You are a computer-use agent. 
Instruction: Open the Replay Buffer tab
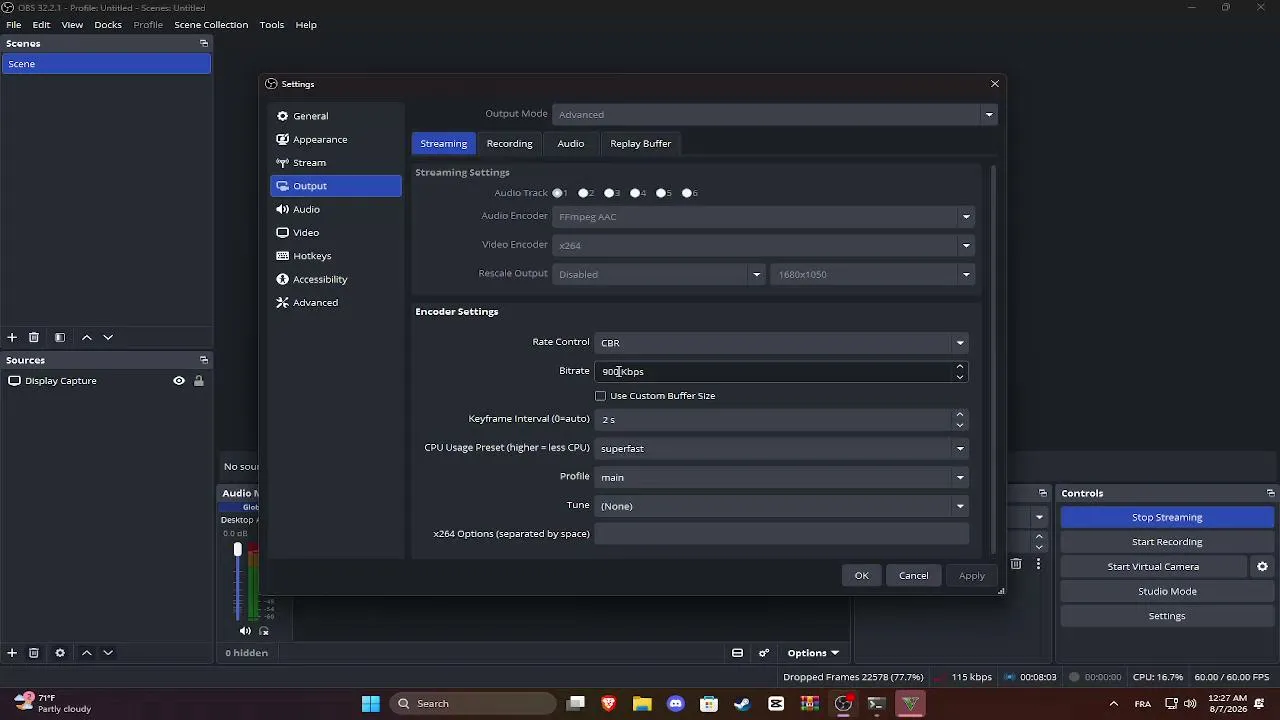[x=641, y=144]
